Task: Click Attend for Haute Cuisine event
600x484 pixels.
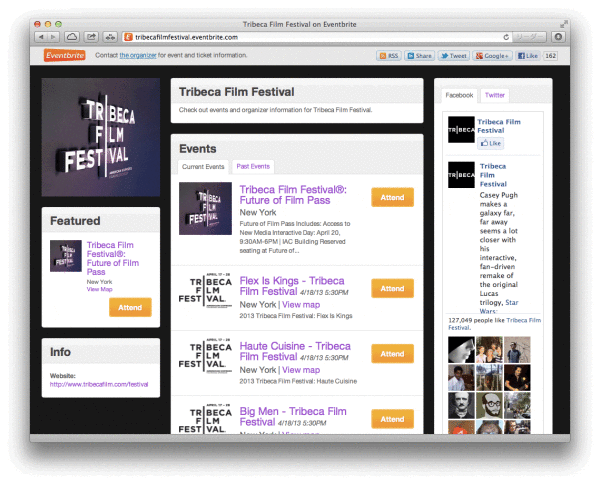Action: point(392,353)
